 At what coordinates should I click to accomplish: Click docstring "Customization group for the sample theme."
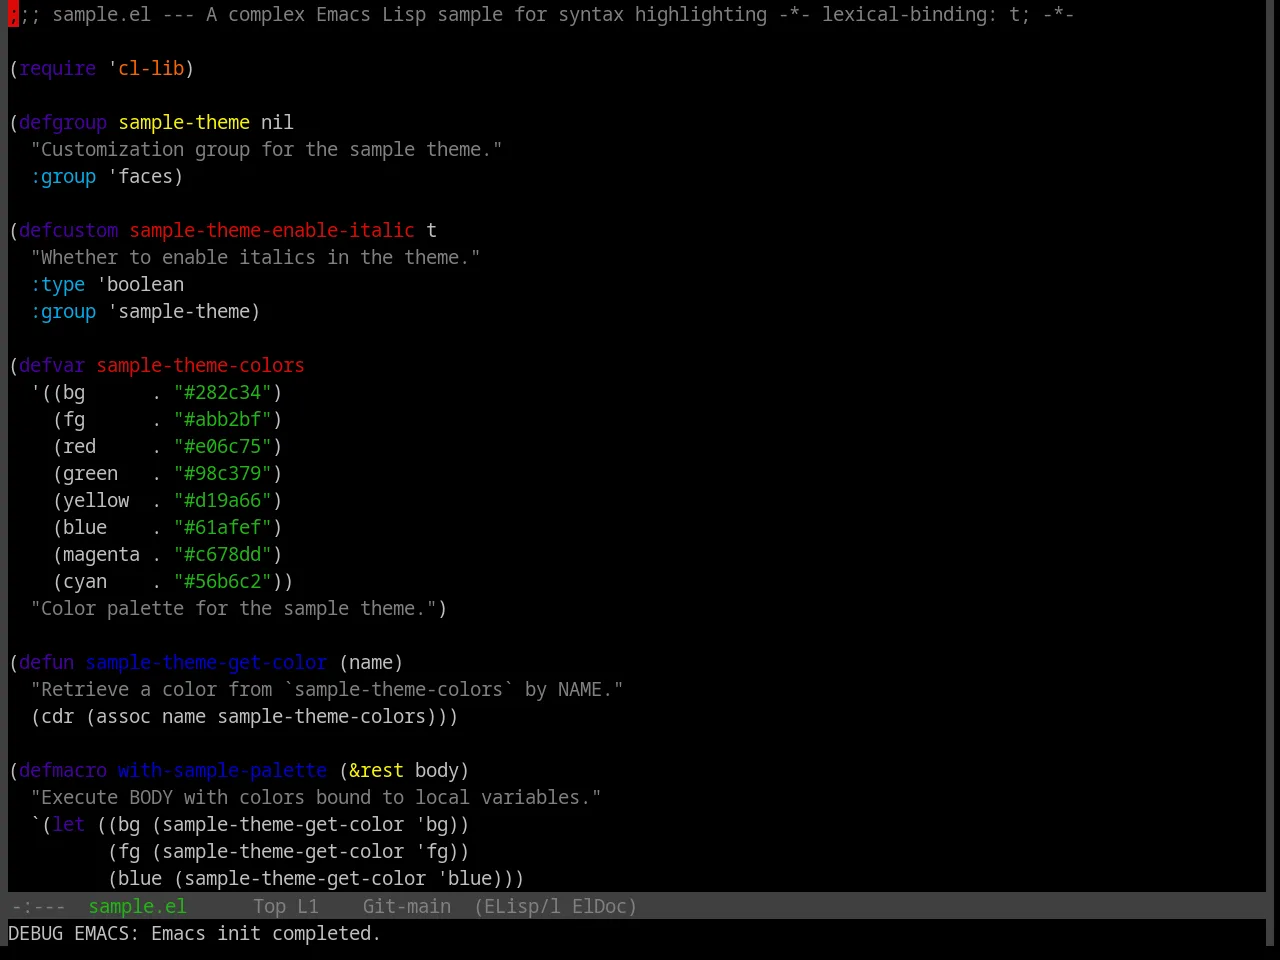(x=266, y=149)
